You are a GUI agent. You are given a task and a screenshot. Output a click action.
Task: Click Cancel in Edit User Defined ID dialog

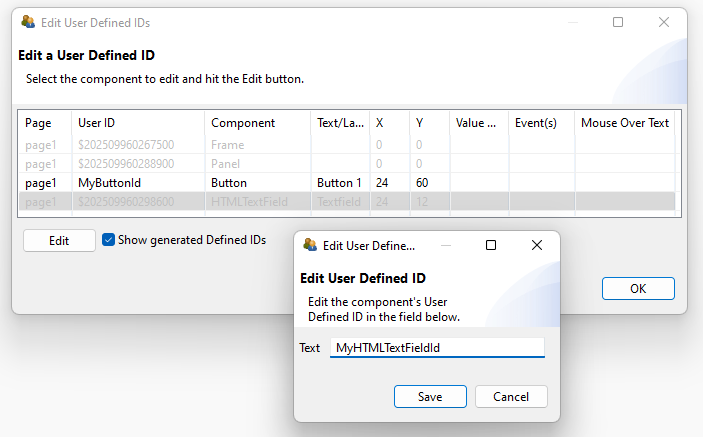pyautogui.click(x=511, y=396)
